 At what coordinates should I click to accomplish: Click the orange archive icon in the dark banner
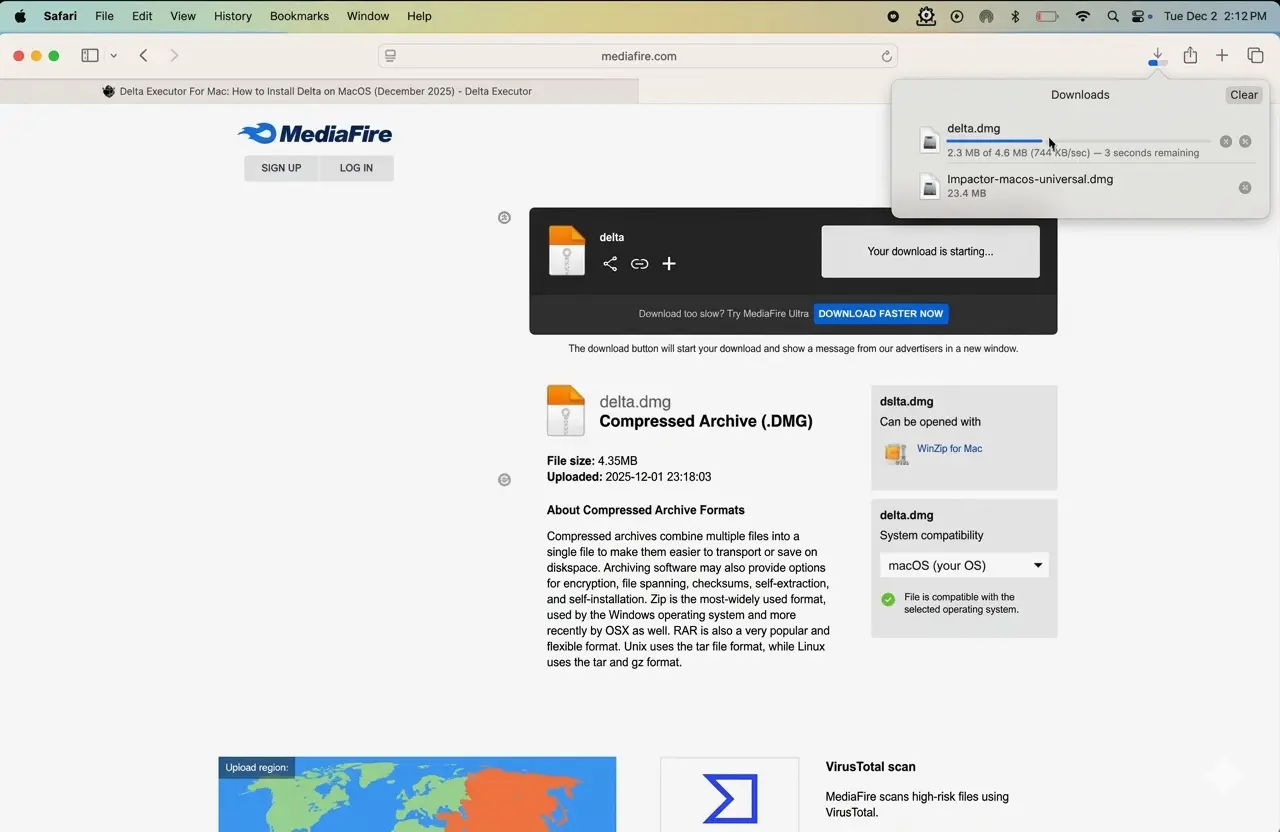coord(567,250)
